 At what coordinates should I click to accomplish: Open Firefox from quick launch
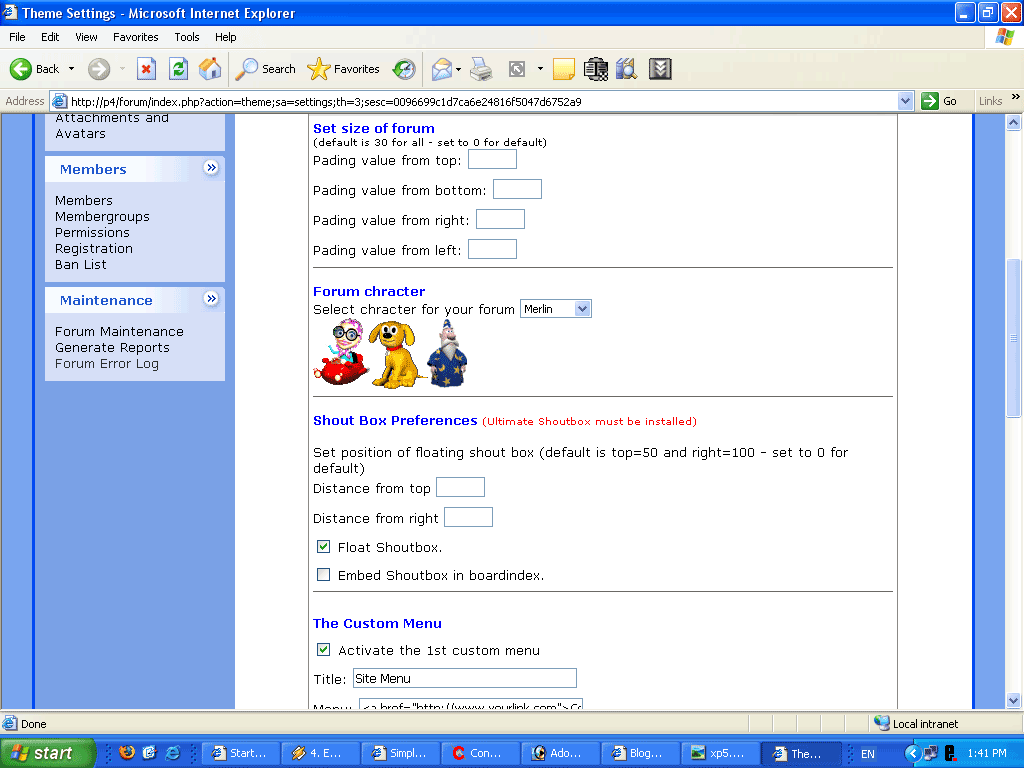click(x=127, y=752)
